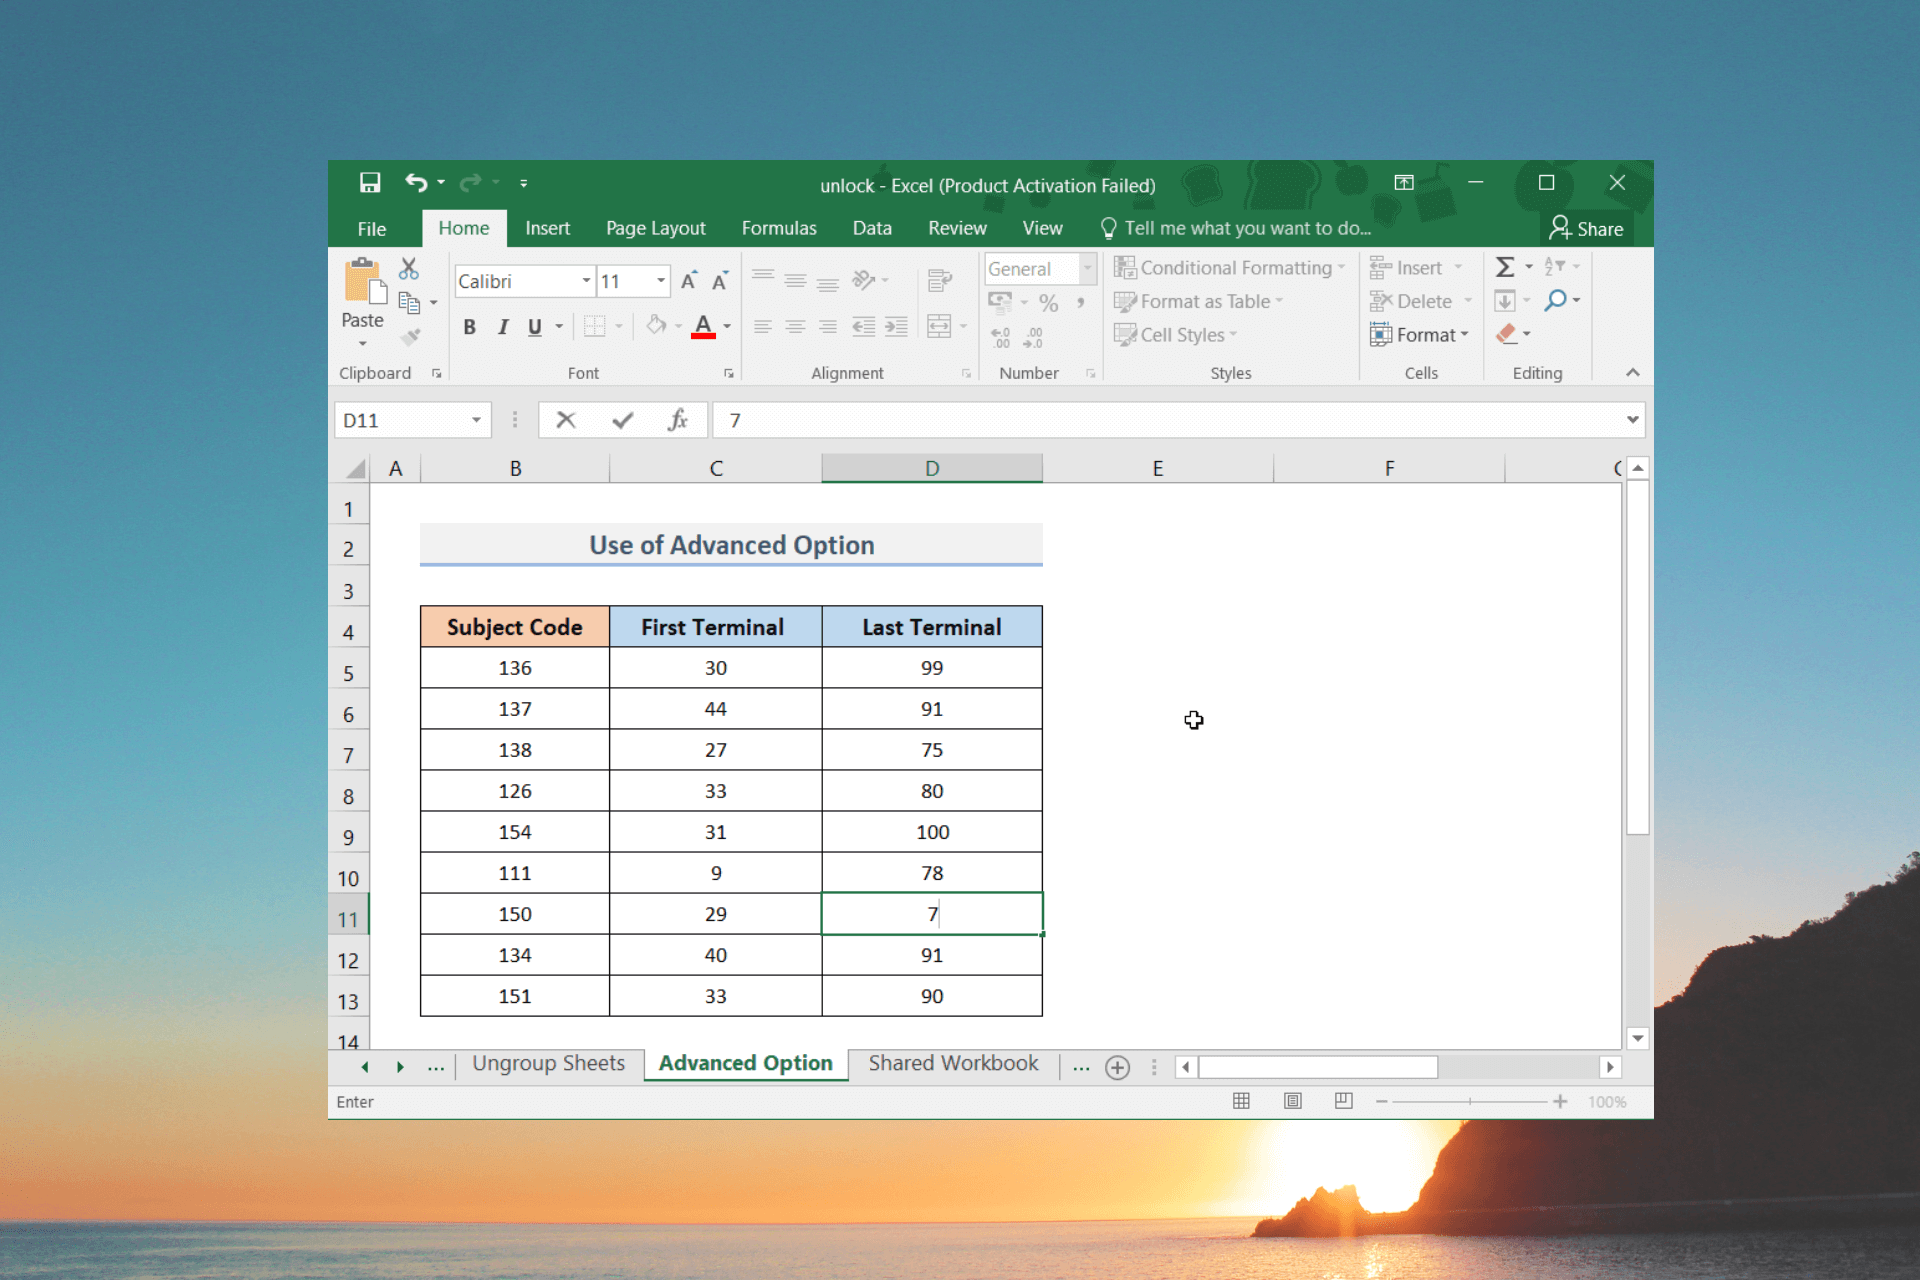
Task: Toggle Align Left in Alignment group
Action: tap(762, 326)
